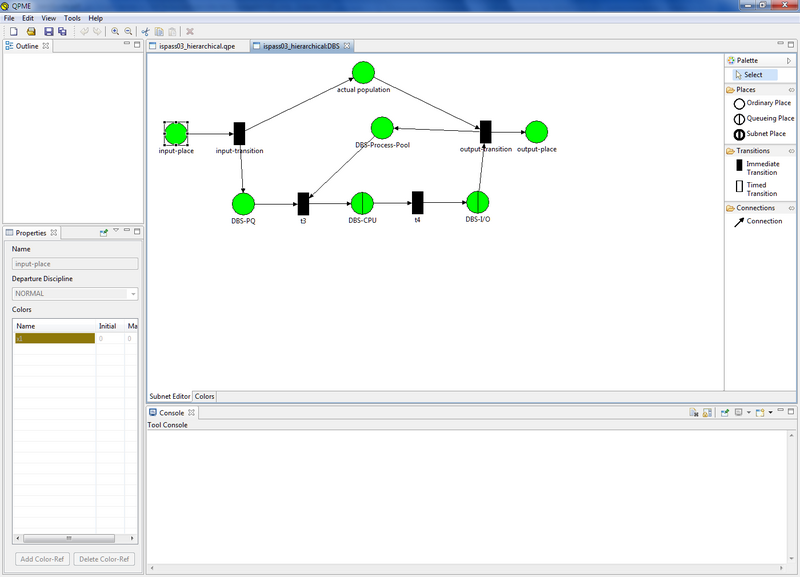
Task: Click the Add Color-Ref button
Action: pos(43,559)
